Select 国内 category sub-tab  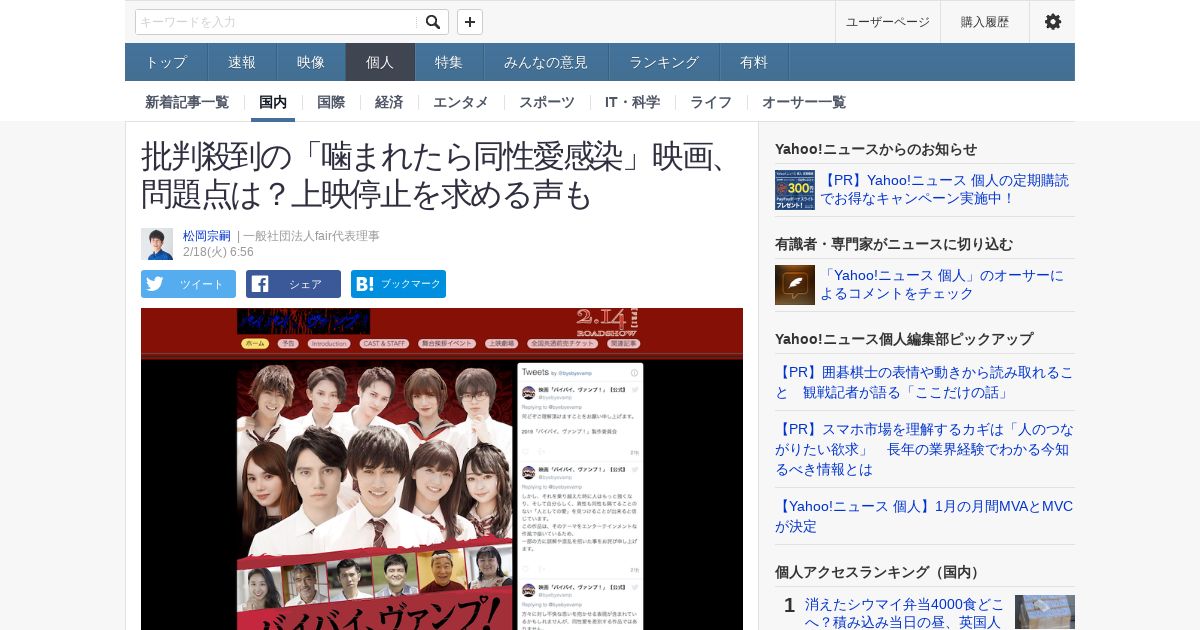(273, 102)
